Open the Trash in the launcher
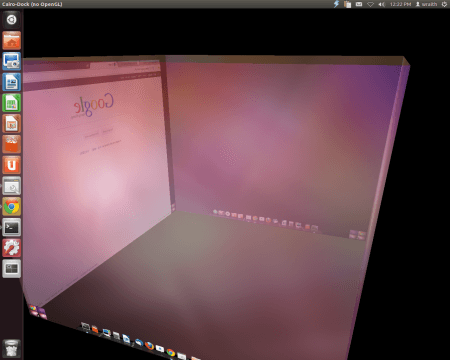 tap(12, 349)
